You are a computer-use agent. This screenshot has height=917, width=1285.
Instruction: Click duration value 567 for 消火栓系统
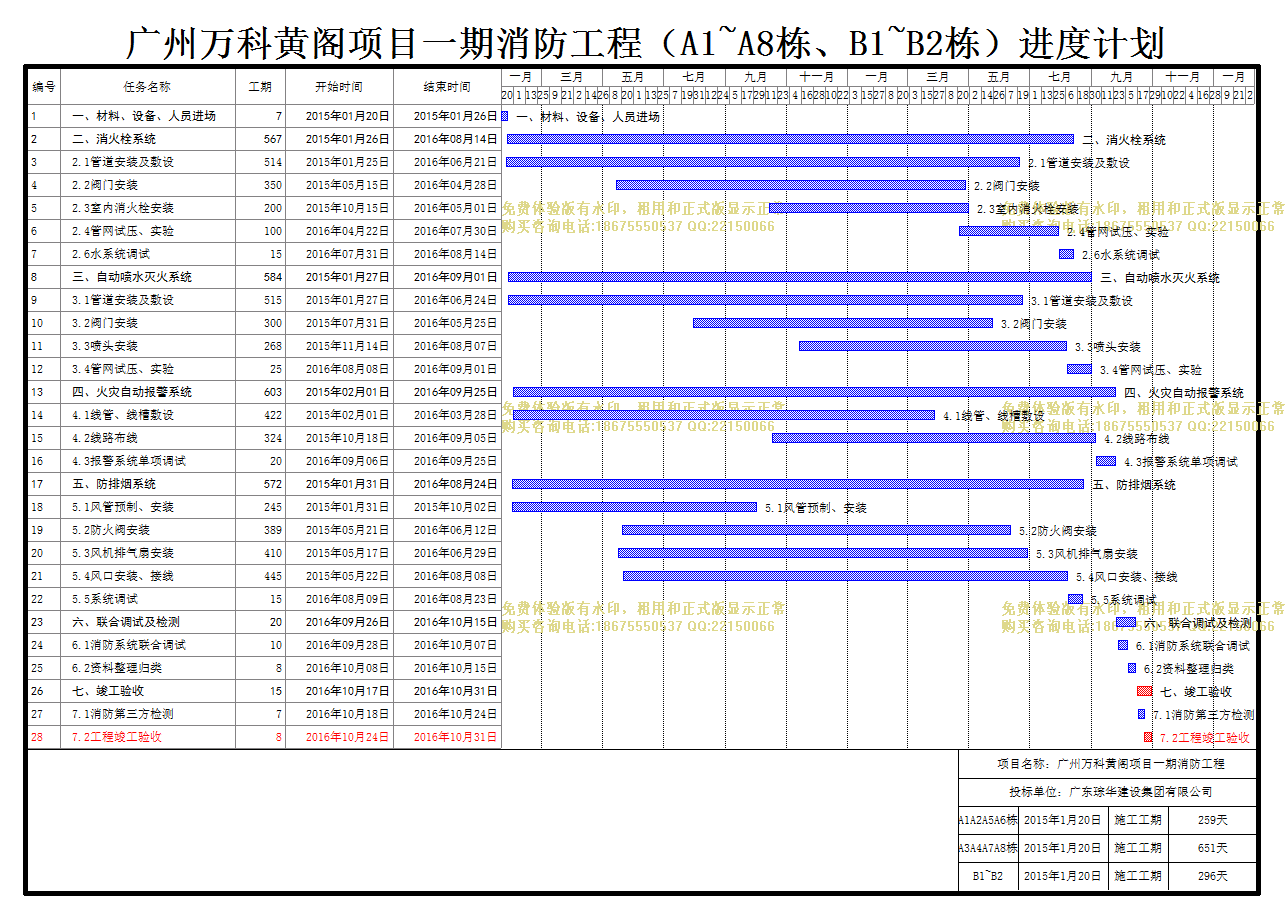click(x=272, y=139)
